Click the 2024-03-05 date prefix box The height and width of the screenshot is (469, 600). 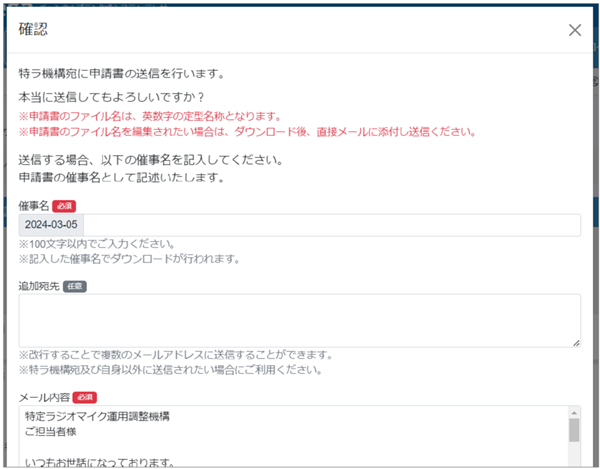[51, 225]
